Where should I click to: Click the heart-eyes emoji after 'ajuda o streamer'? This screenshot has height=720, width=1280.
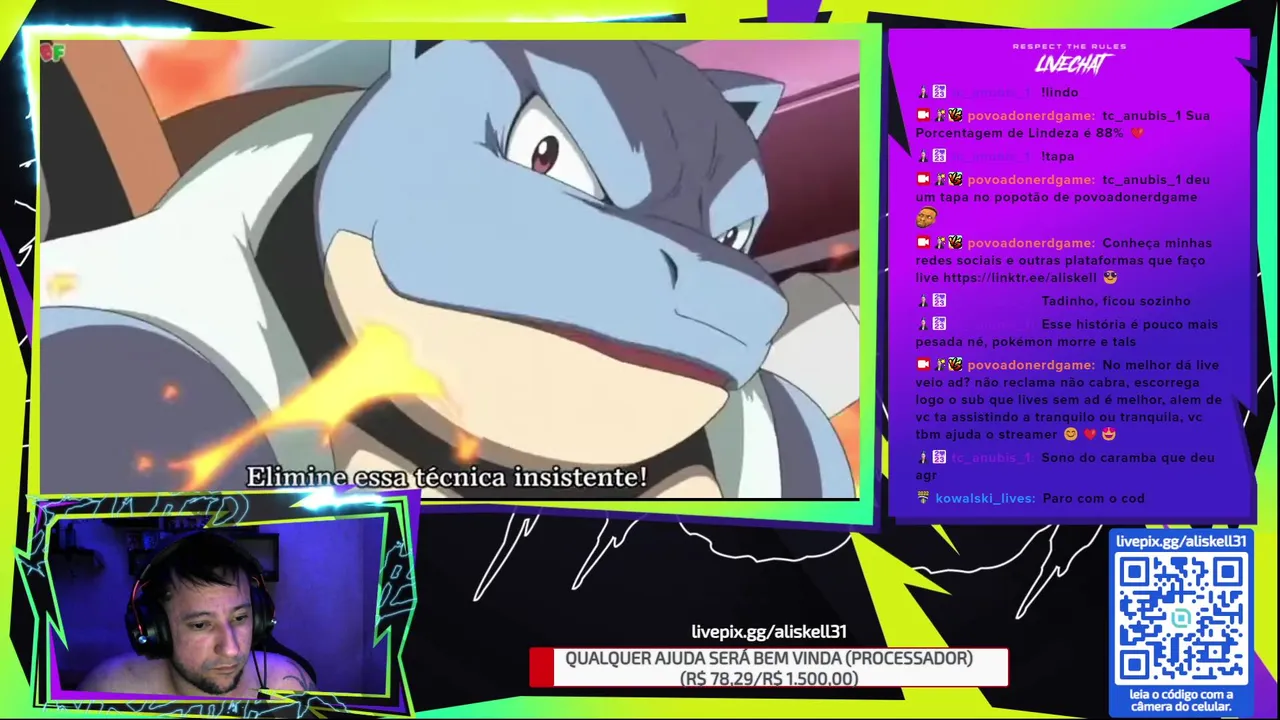[1108, 435]
